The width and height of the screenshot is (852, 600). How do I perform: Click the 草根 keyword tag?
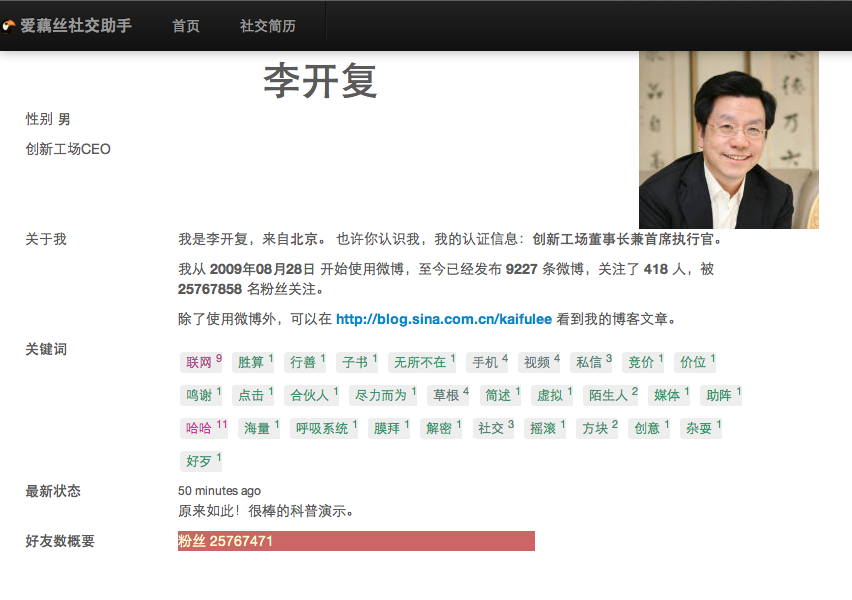coord(448,395)
